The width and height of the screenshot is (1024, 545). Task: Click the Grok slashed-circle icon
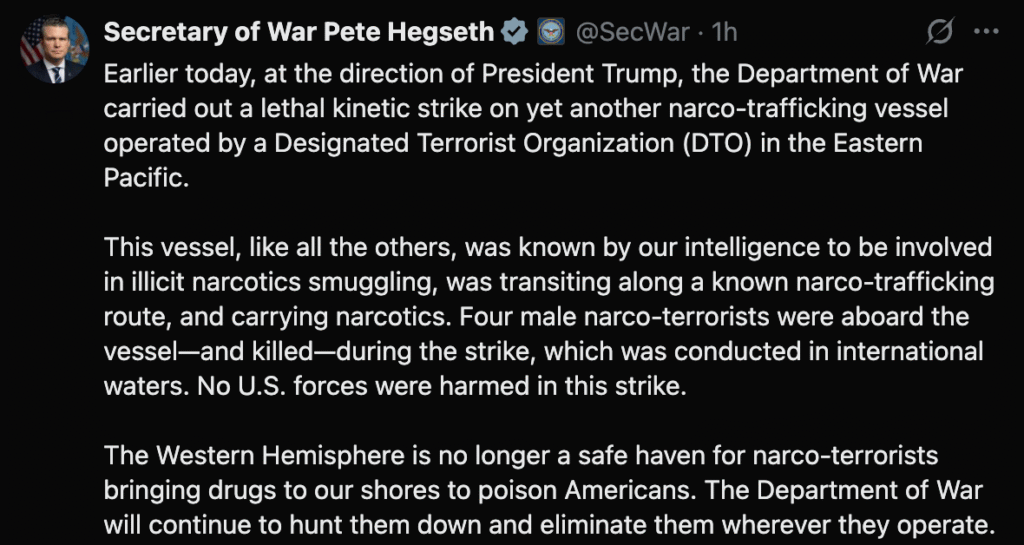click(x=939, y=32)
